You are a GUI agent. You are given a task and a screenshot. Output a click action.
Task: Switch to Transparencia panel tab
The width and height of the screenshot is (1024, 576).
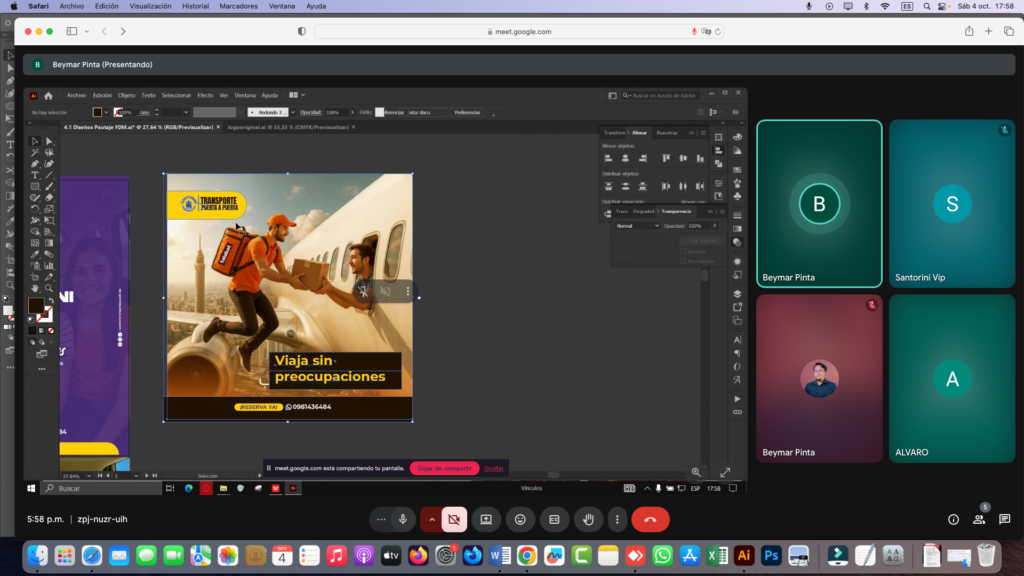[676, 212]
